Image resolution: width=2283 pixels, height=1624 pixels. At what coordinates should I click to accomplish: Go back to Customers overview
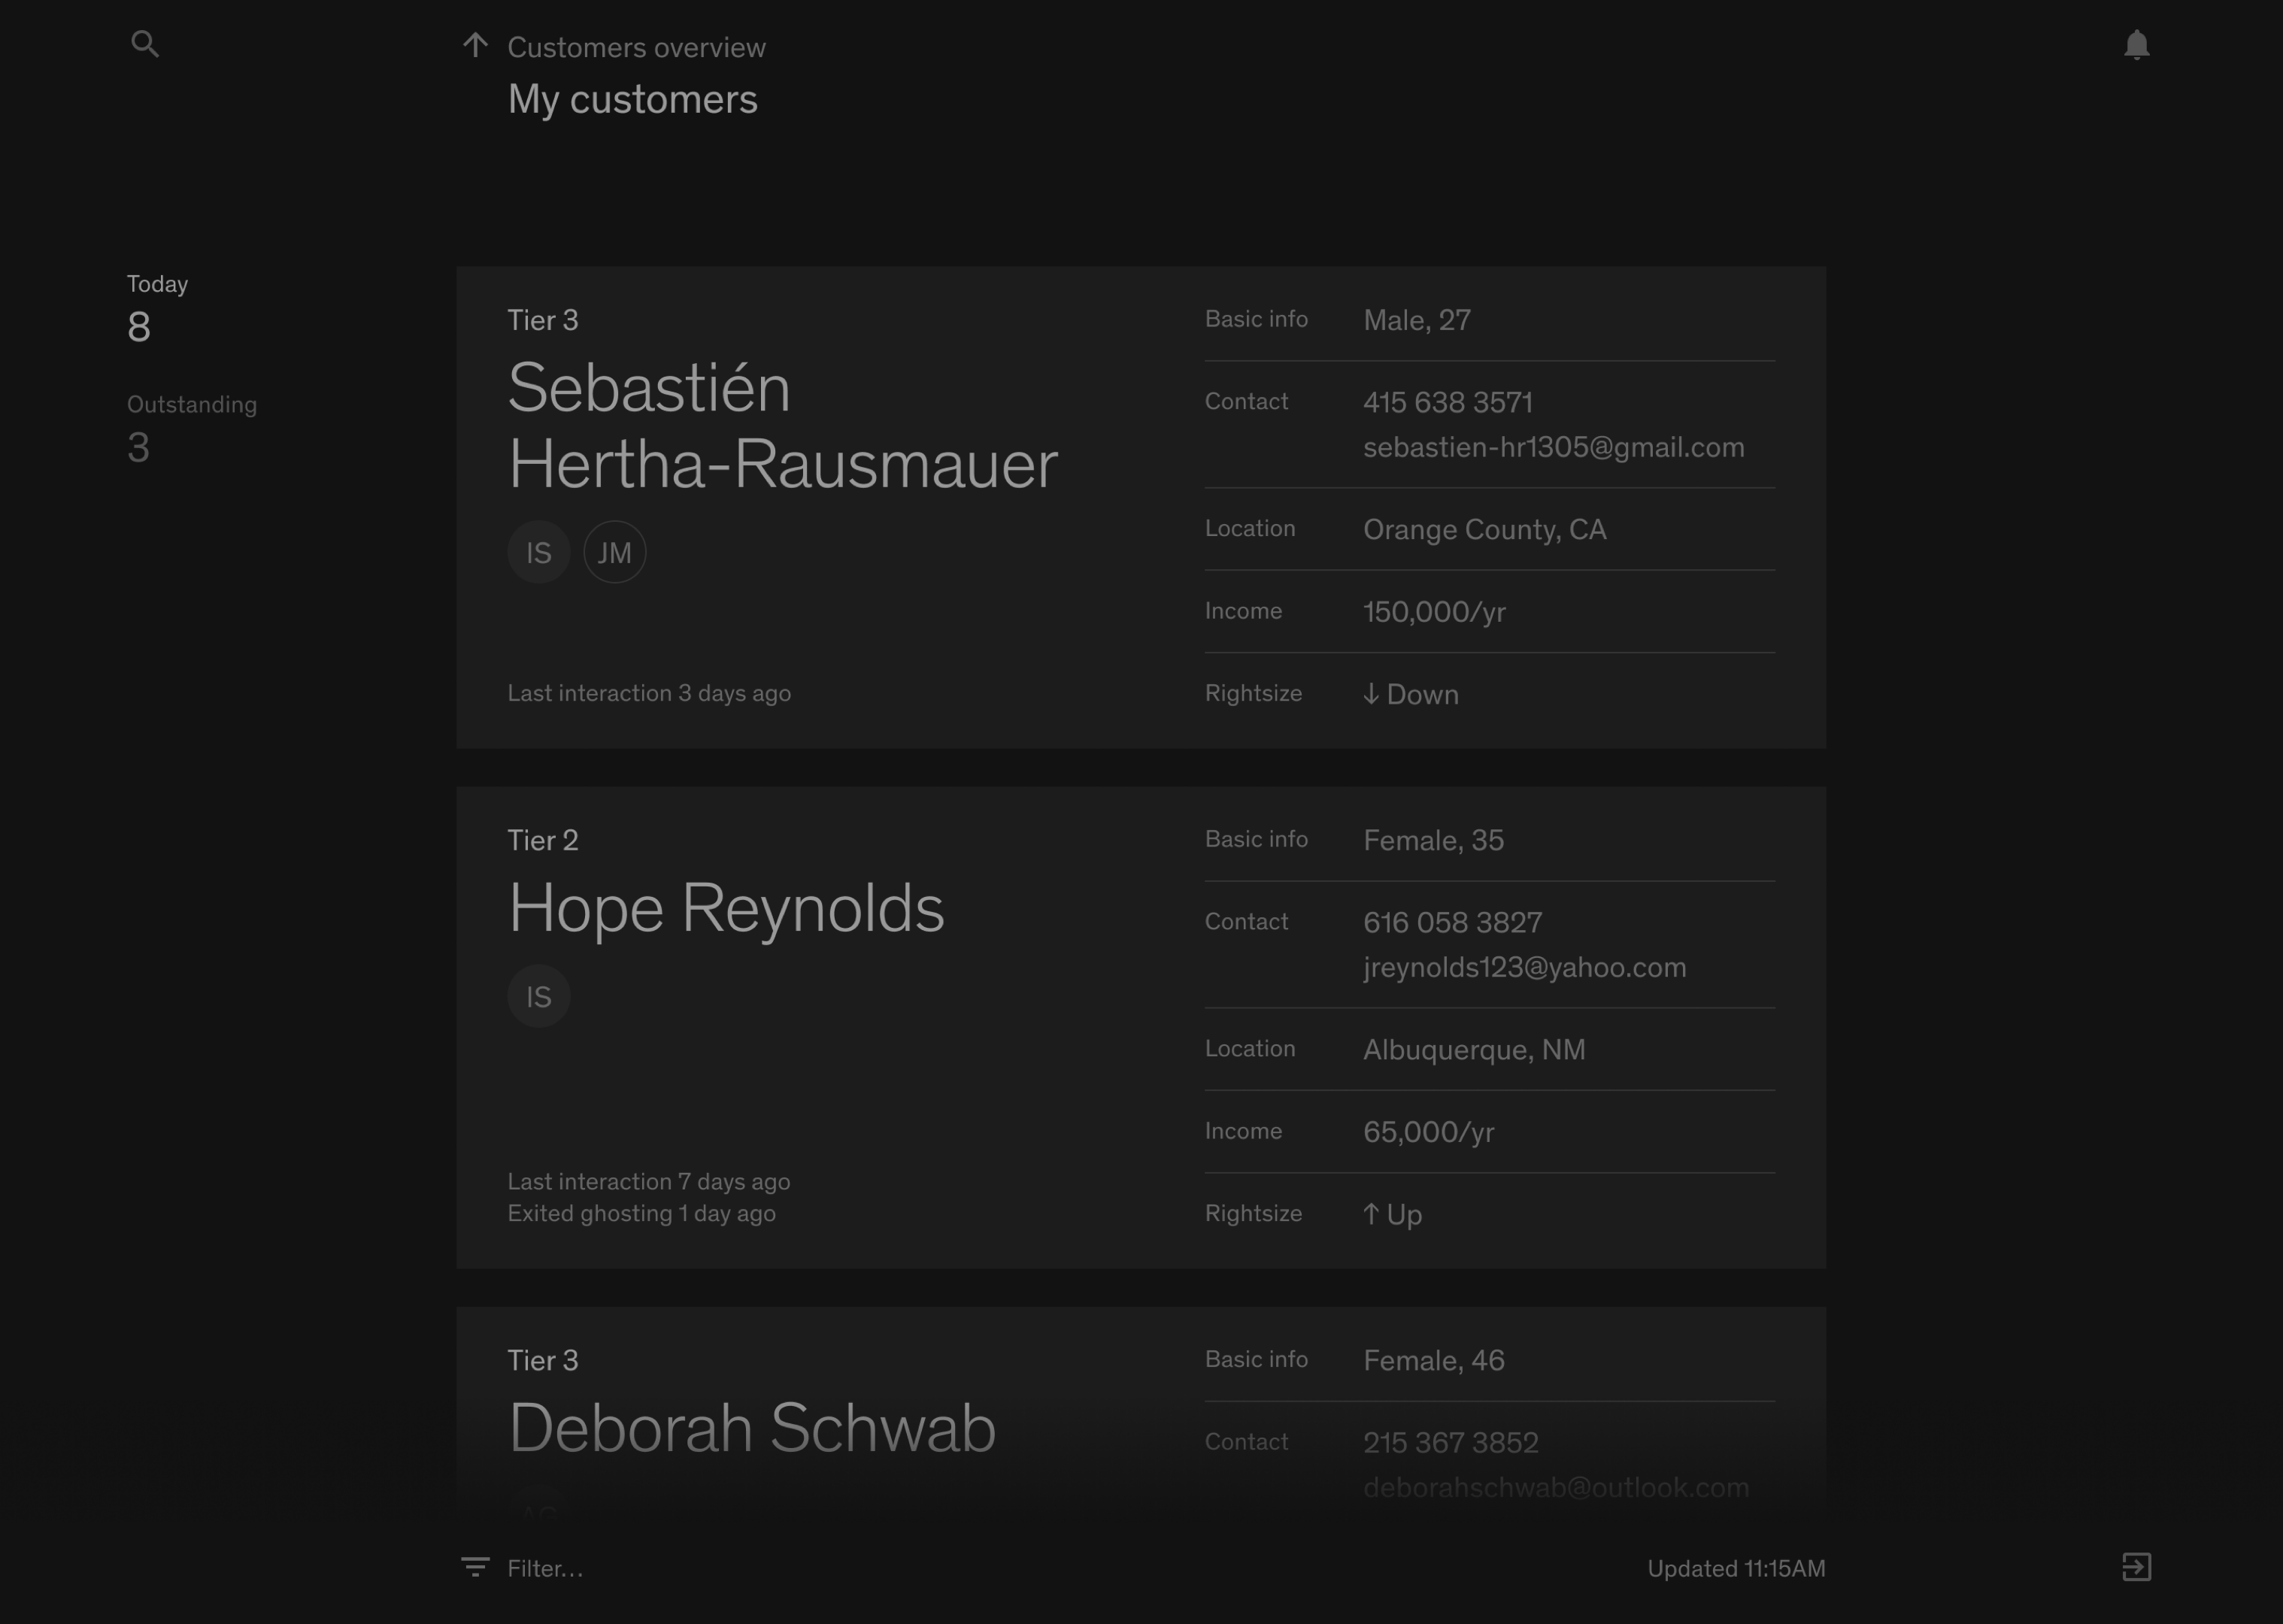click(x=636, y=47)
